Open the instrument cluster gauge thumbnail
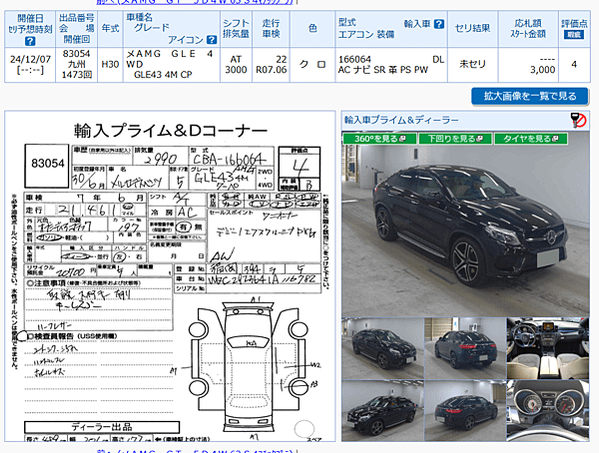The height and width of the screenshot is (453, 599). point(548,411)
